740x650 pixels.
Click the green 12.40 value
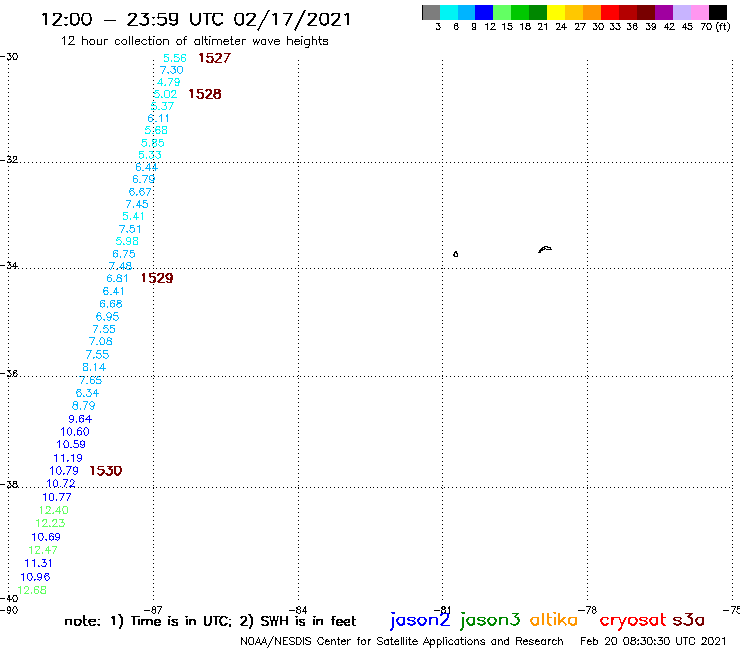pos(53,510)
